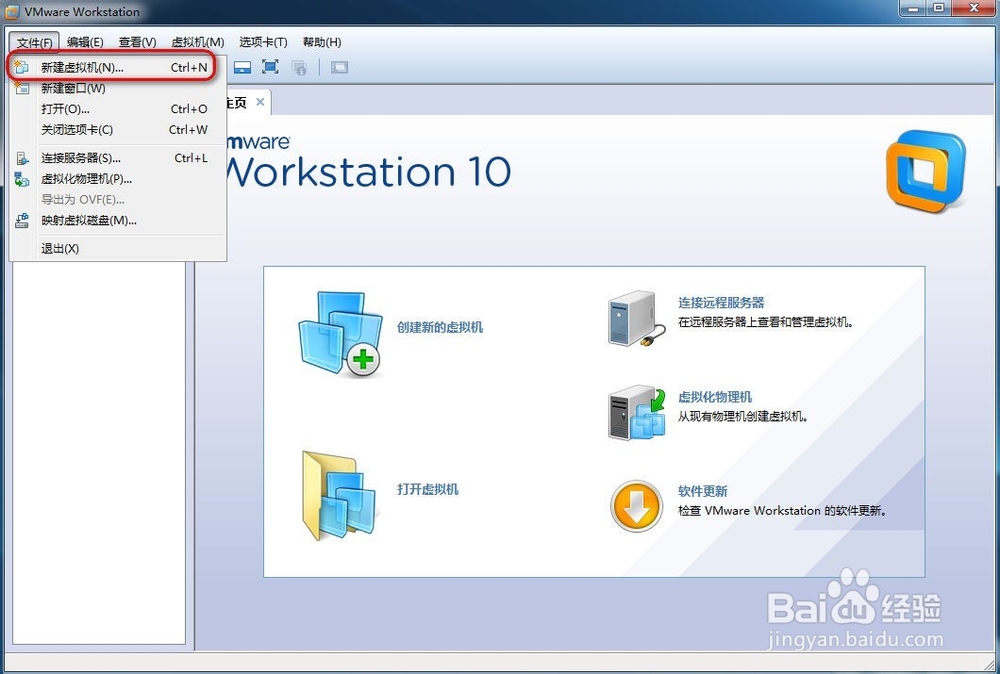Collapse the open 文件(F) menu
This screenshot has height=674, width=1000.
[34, 42]
